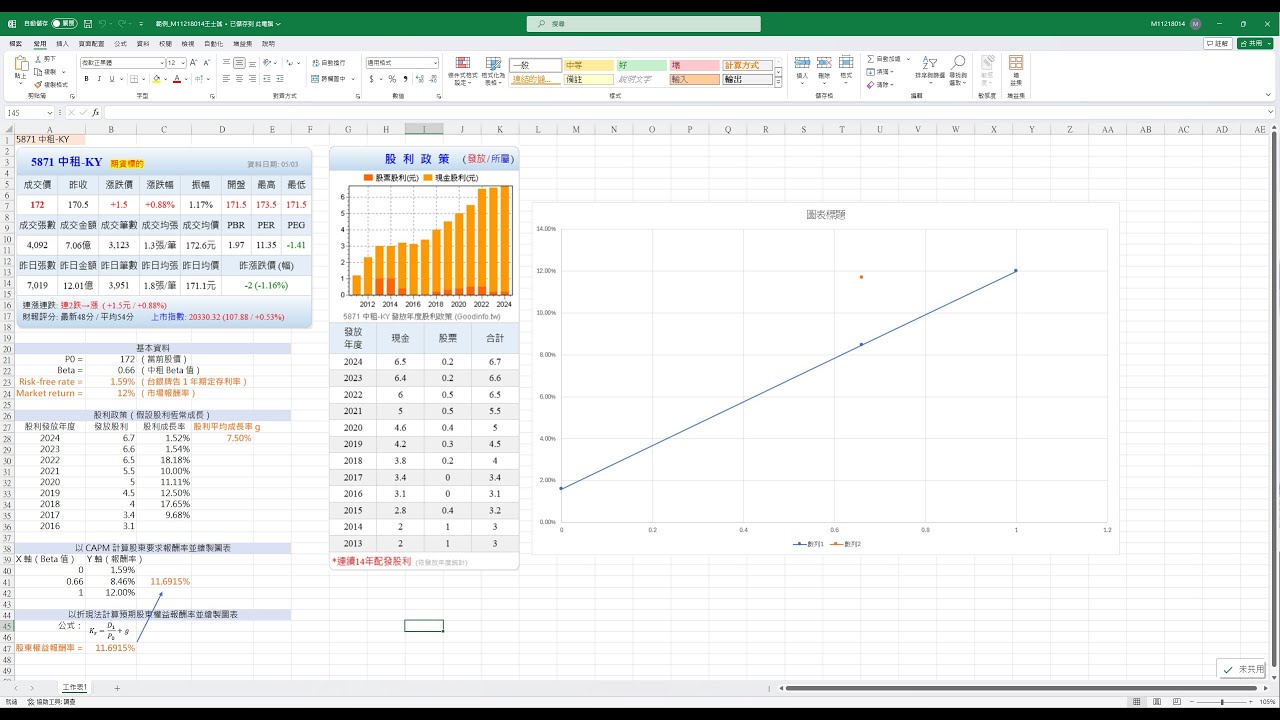
Task: Open the Formulas (公式) tab
Action: (x=120, y=44)
